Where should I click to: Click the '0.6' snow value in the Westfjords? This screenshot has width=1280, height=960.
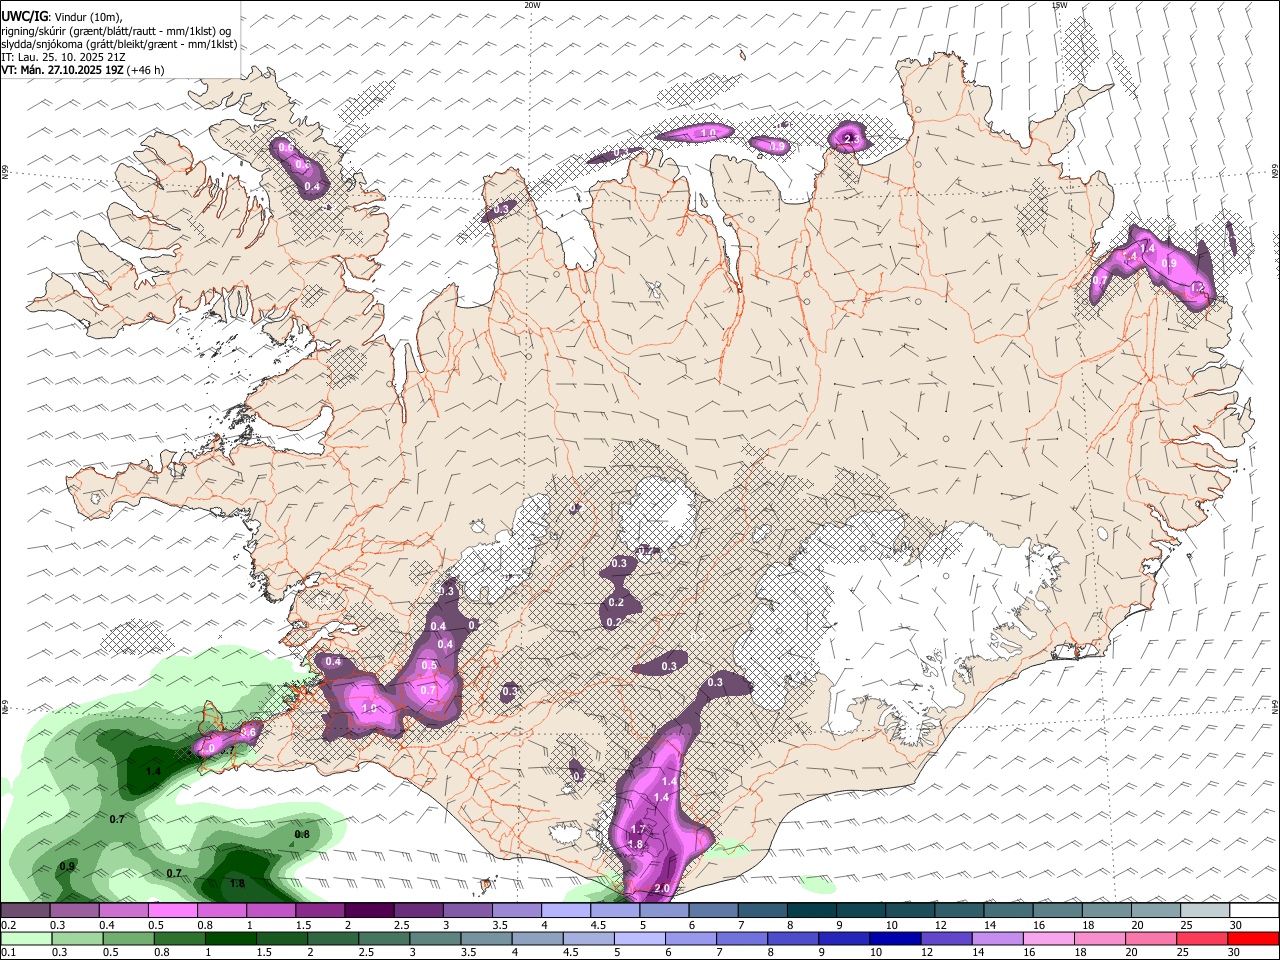point(285,148)
